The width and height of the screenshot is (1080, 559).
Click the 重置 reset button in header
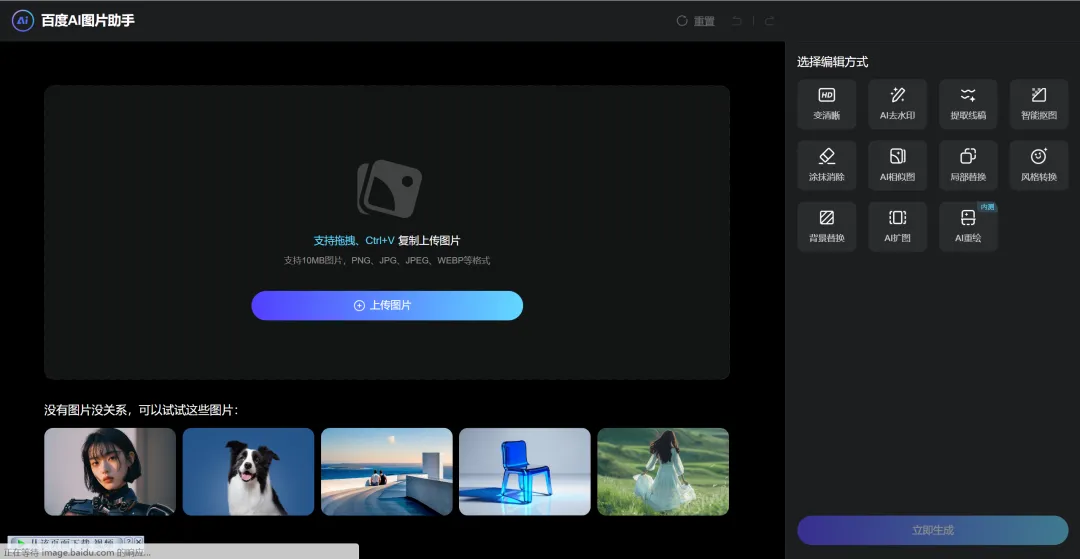point(695,21)
